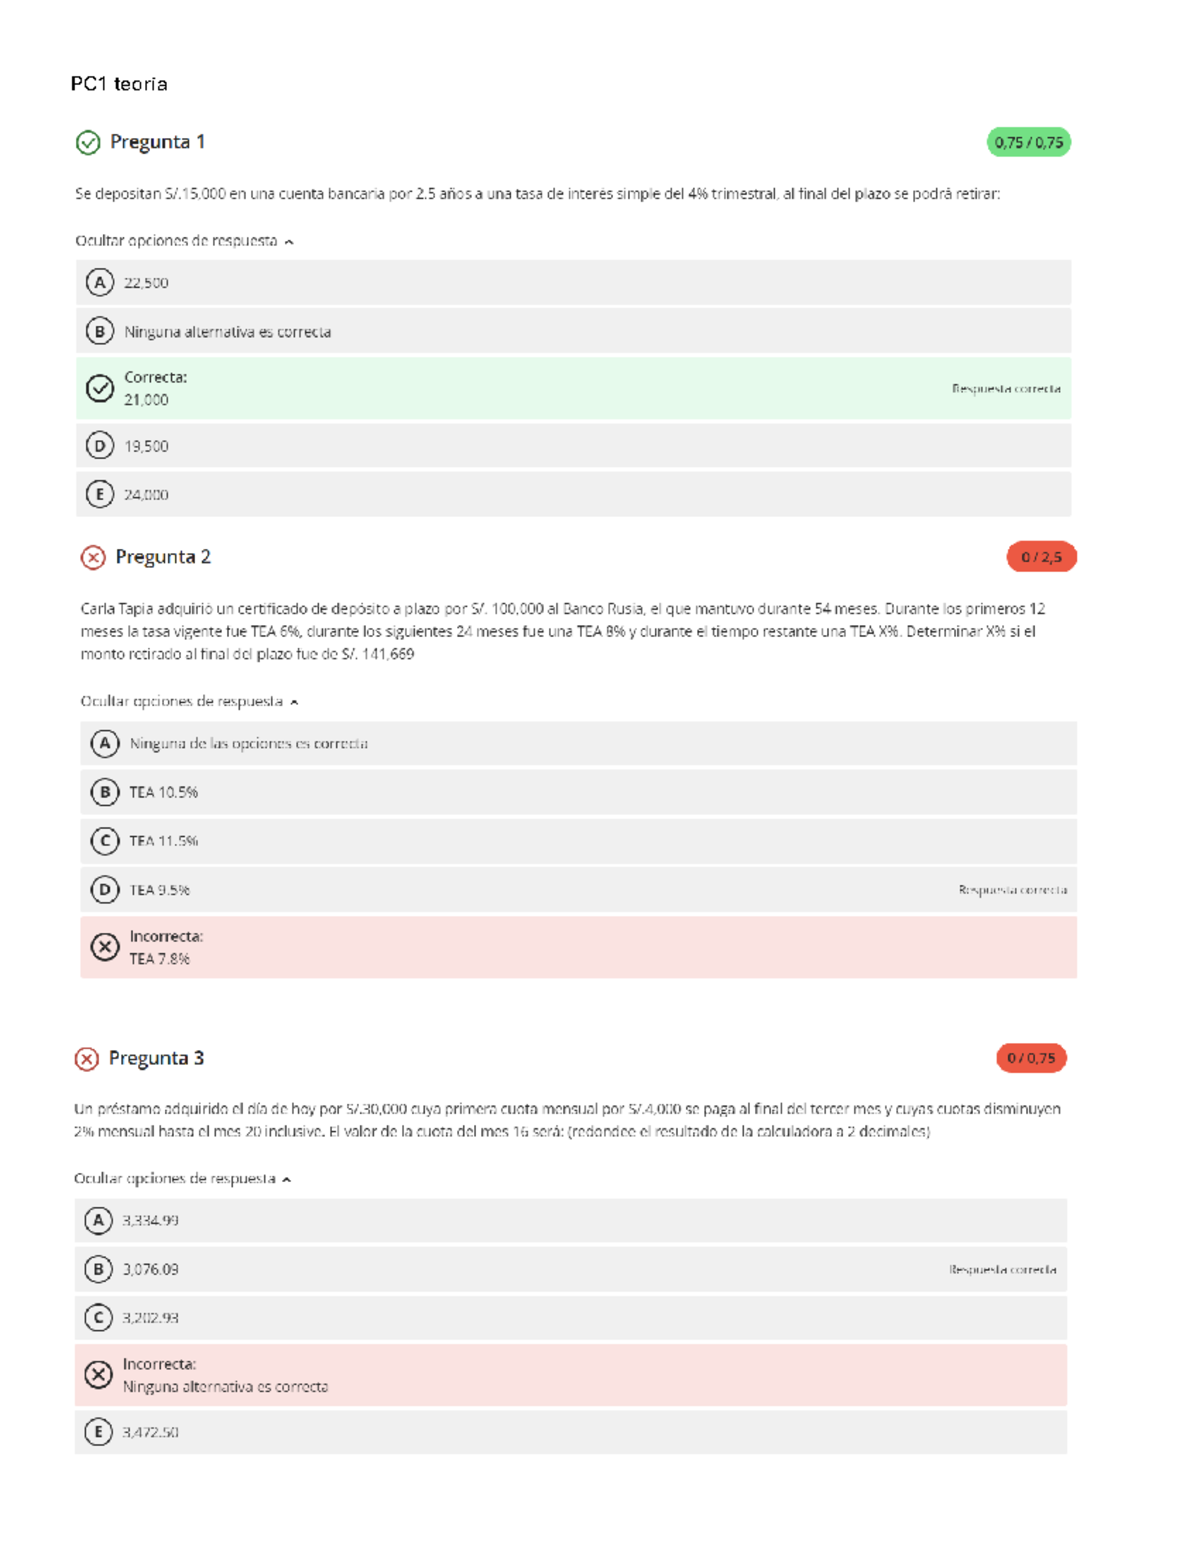The image size is (1200, 1553).
Task: Click the red X icon beside Pregunta 2
Action: (x=93, y=557)
